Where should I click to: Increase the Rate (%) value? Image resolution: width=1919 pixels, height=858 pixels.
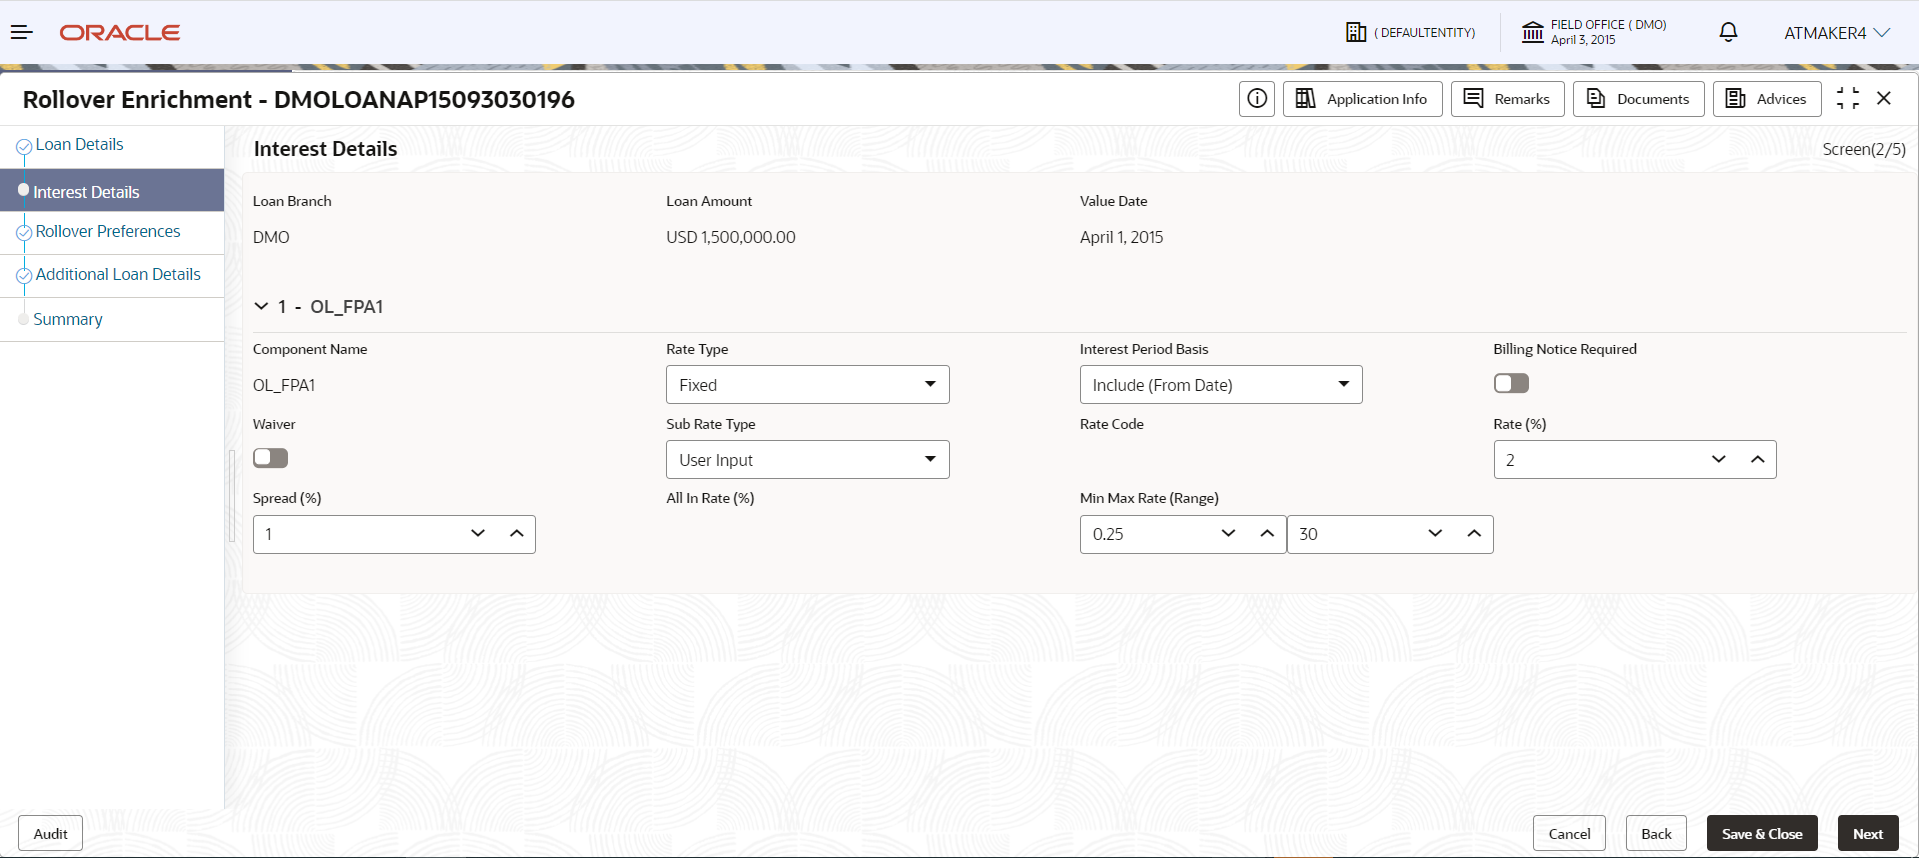(1757, 459)
